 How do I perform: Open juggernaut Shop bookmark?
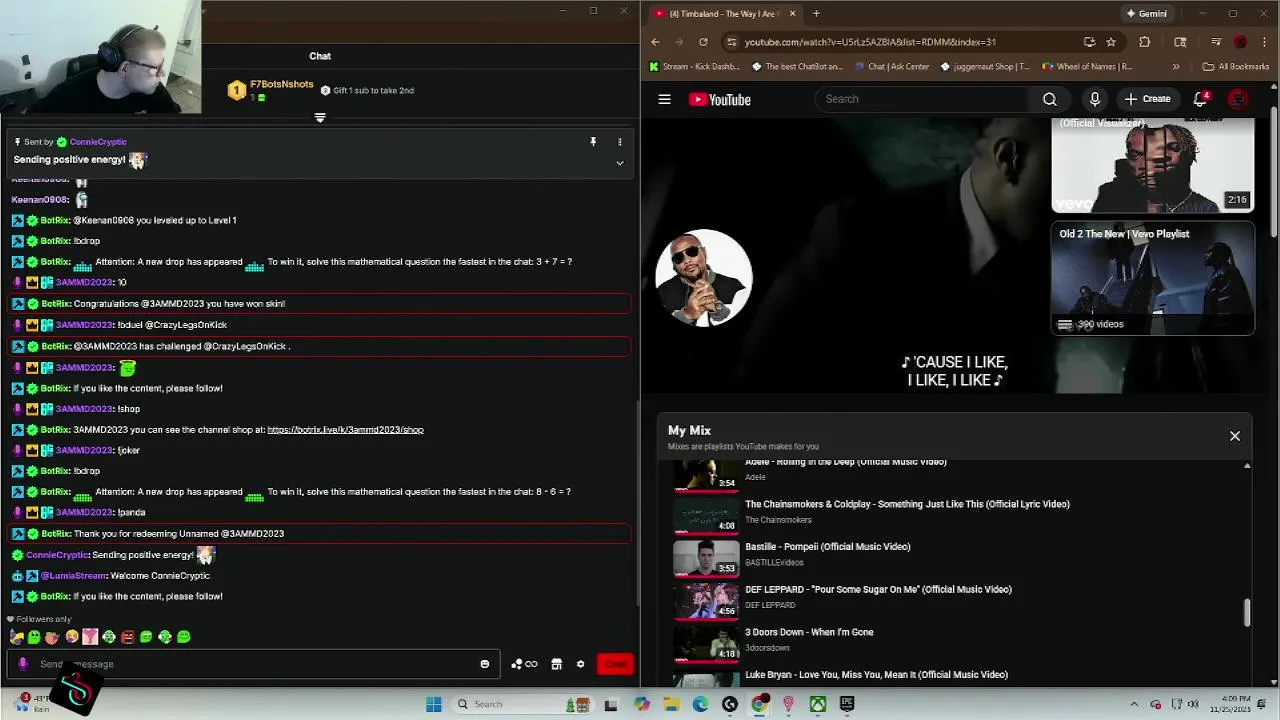pos(985,67)
